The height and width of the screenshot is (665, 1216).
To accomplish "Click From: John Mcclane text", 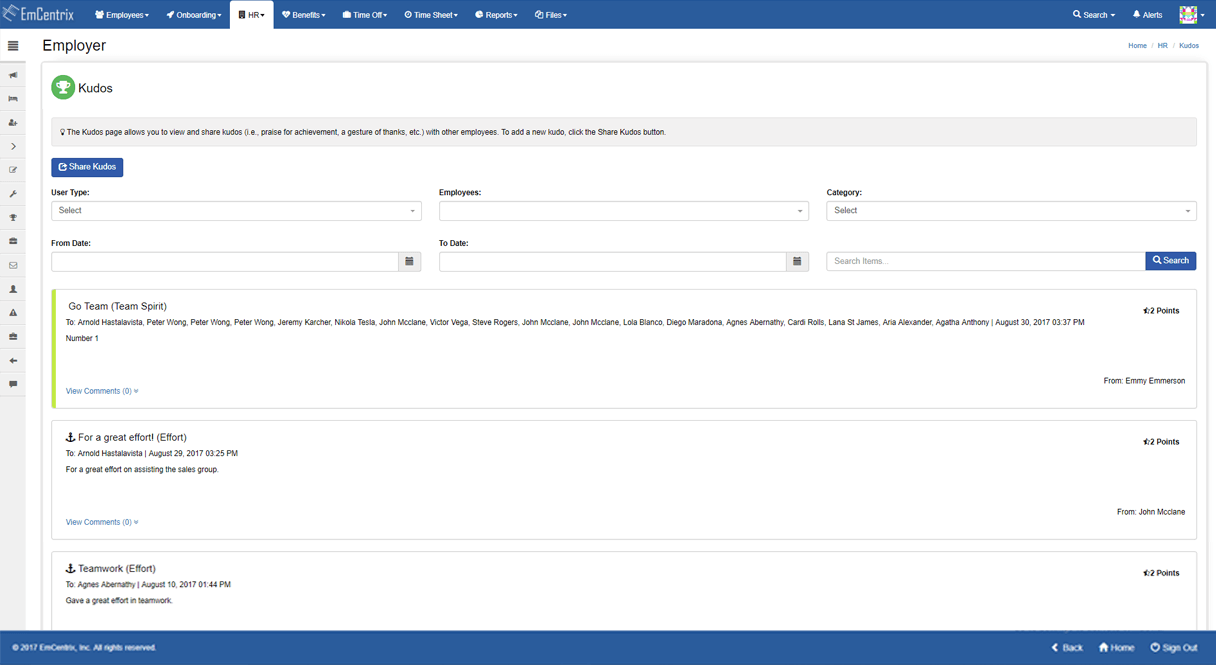I will [x=1151, y=512].
